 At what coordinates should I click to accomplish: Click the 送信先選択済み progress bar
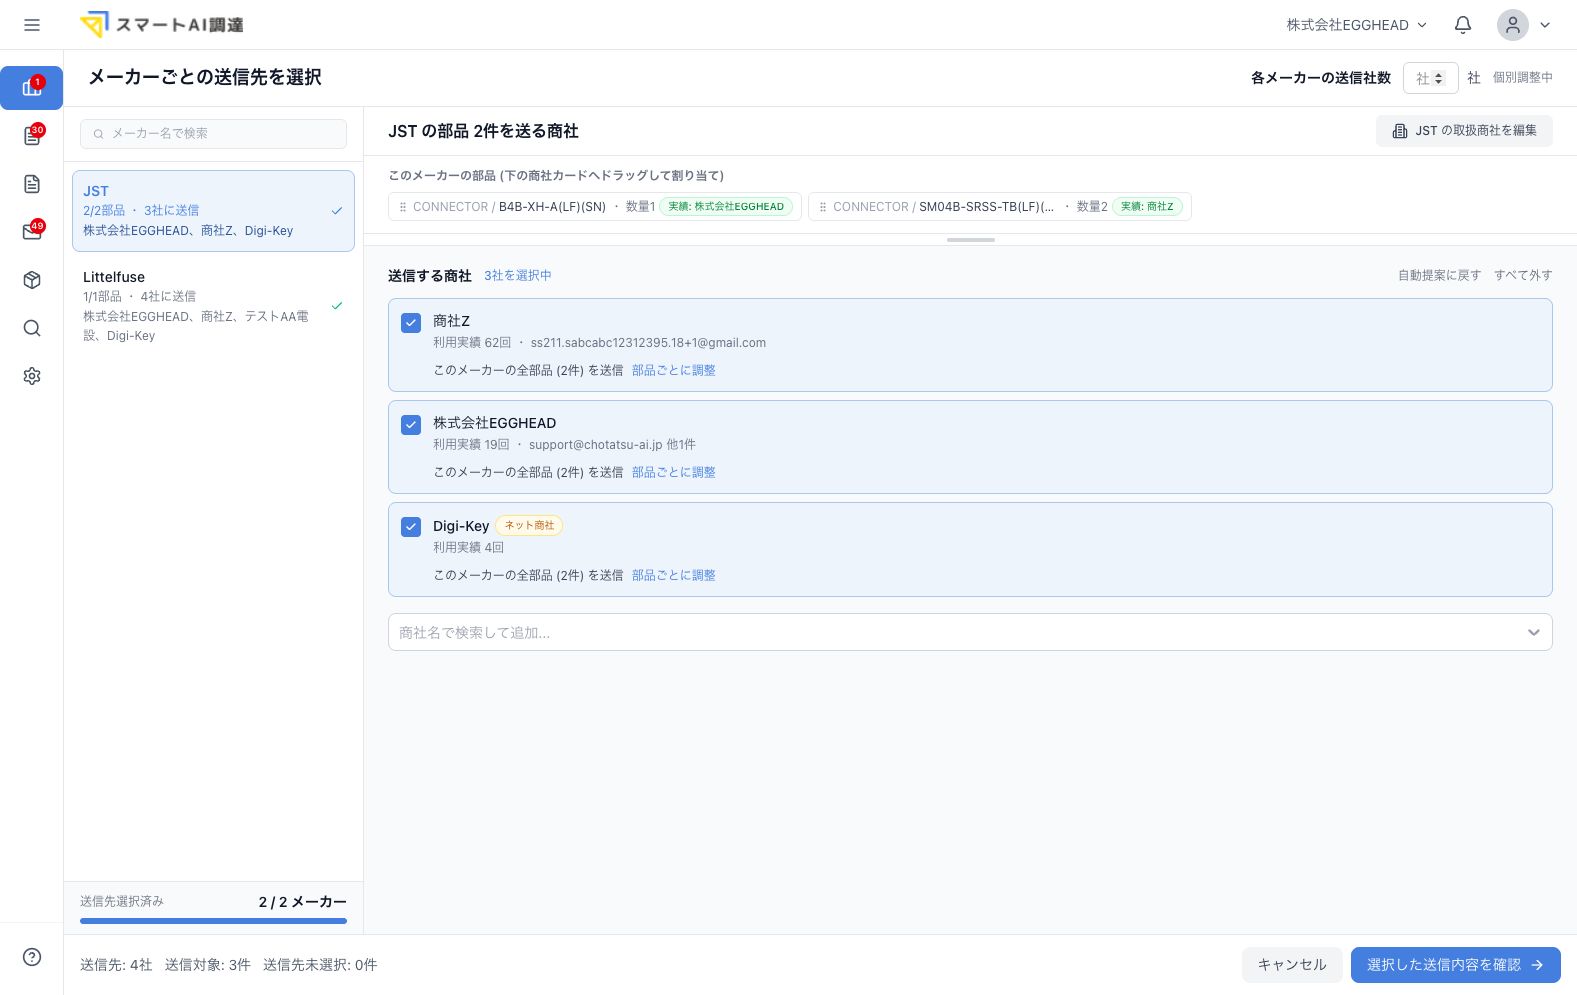coord(213,921)
